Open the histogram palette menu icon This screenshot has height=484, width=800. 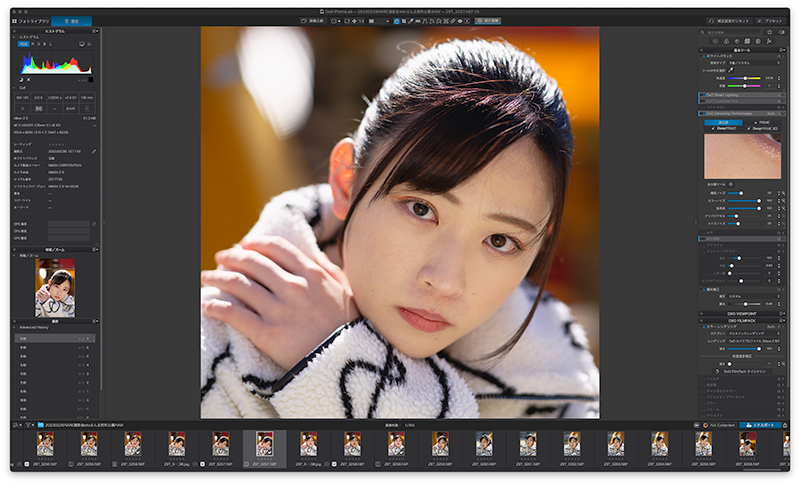point(94,31)
